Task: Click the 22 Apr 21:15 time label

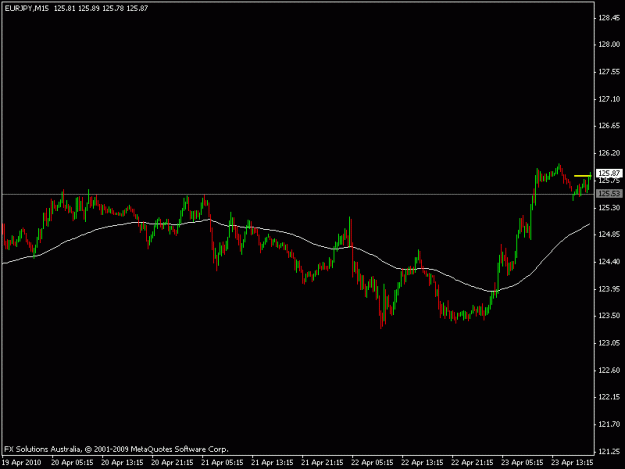Action: (x=472, y=463)
